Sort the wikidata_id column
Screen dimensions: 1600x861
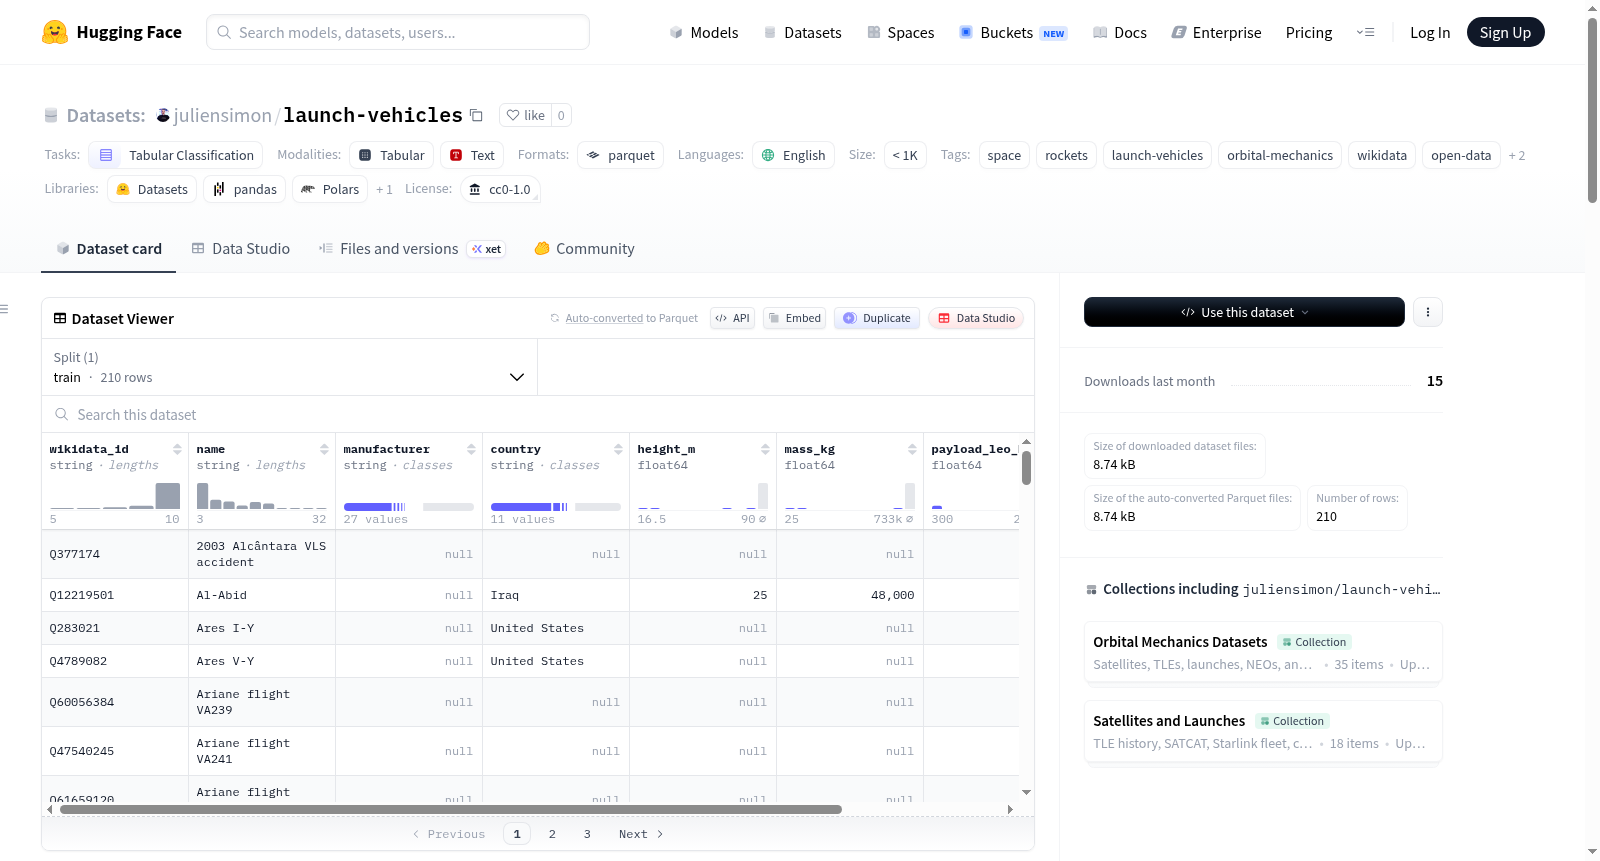point(177,449)
